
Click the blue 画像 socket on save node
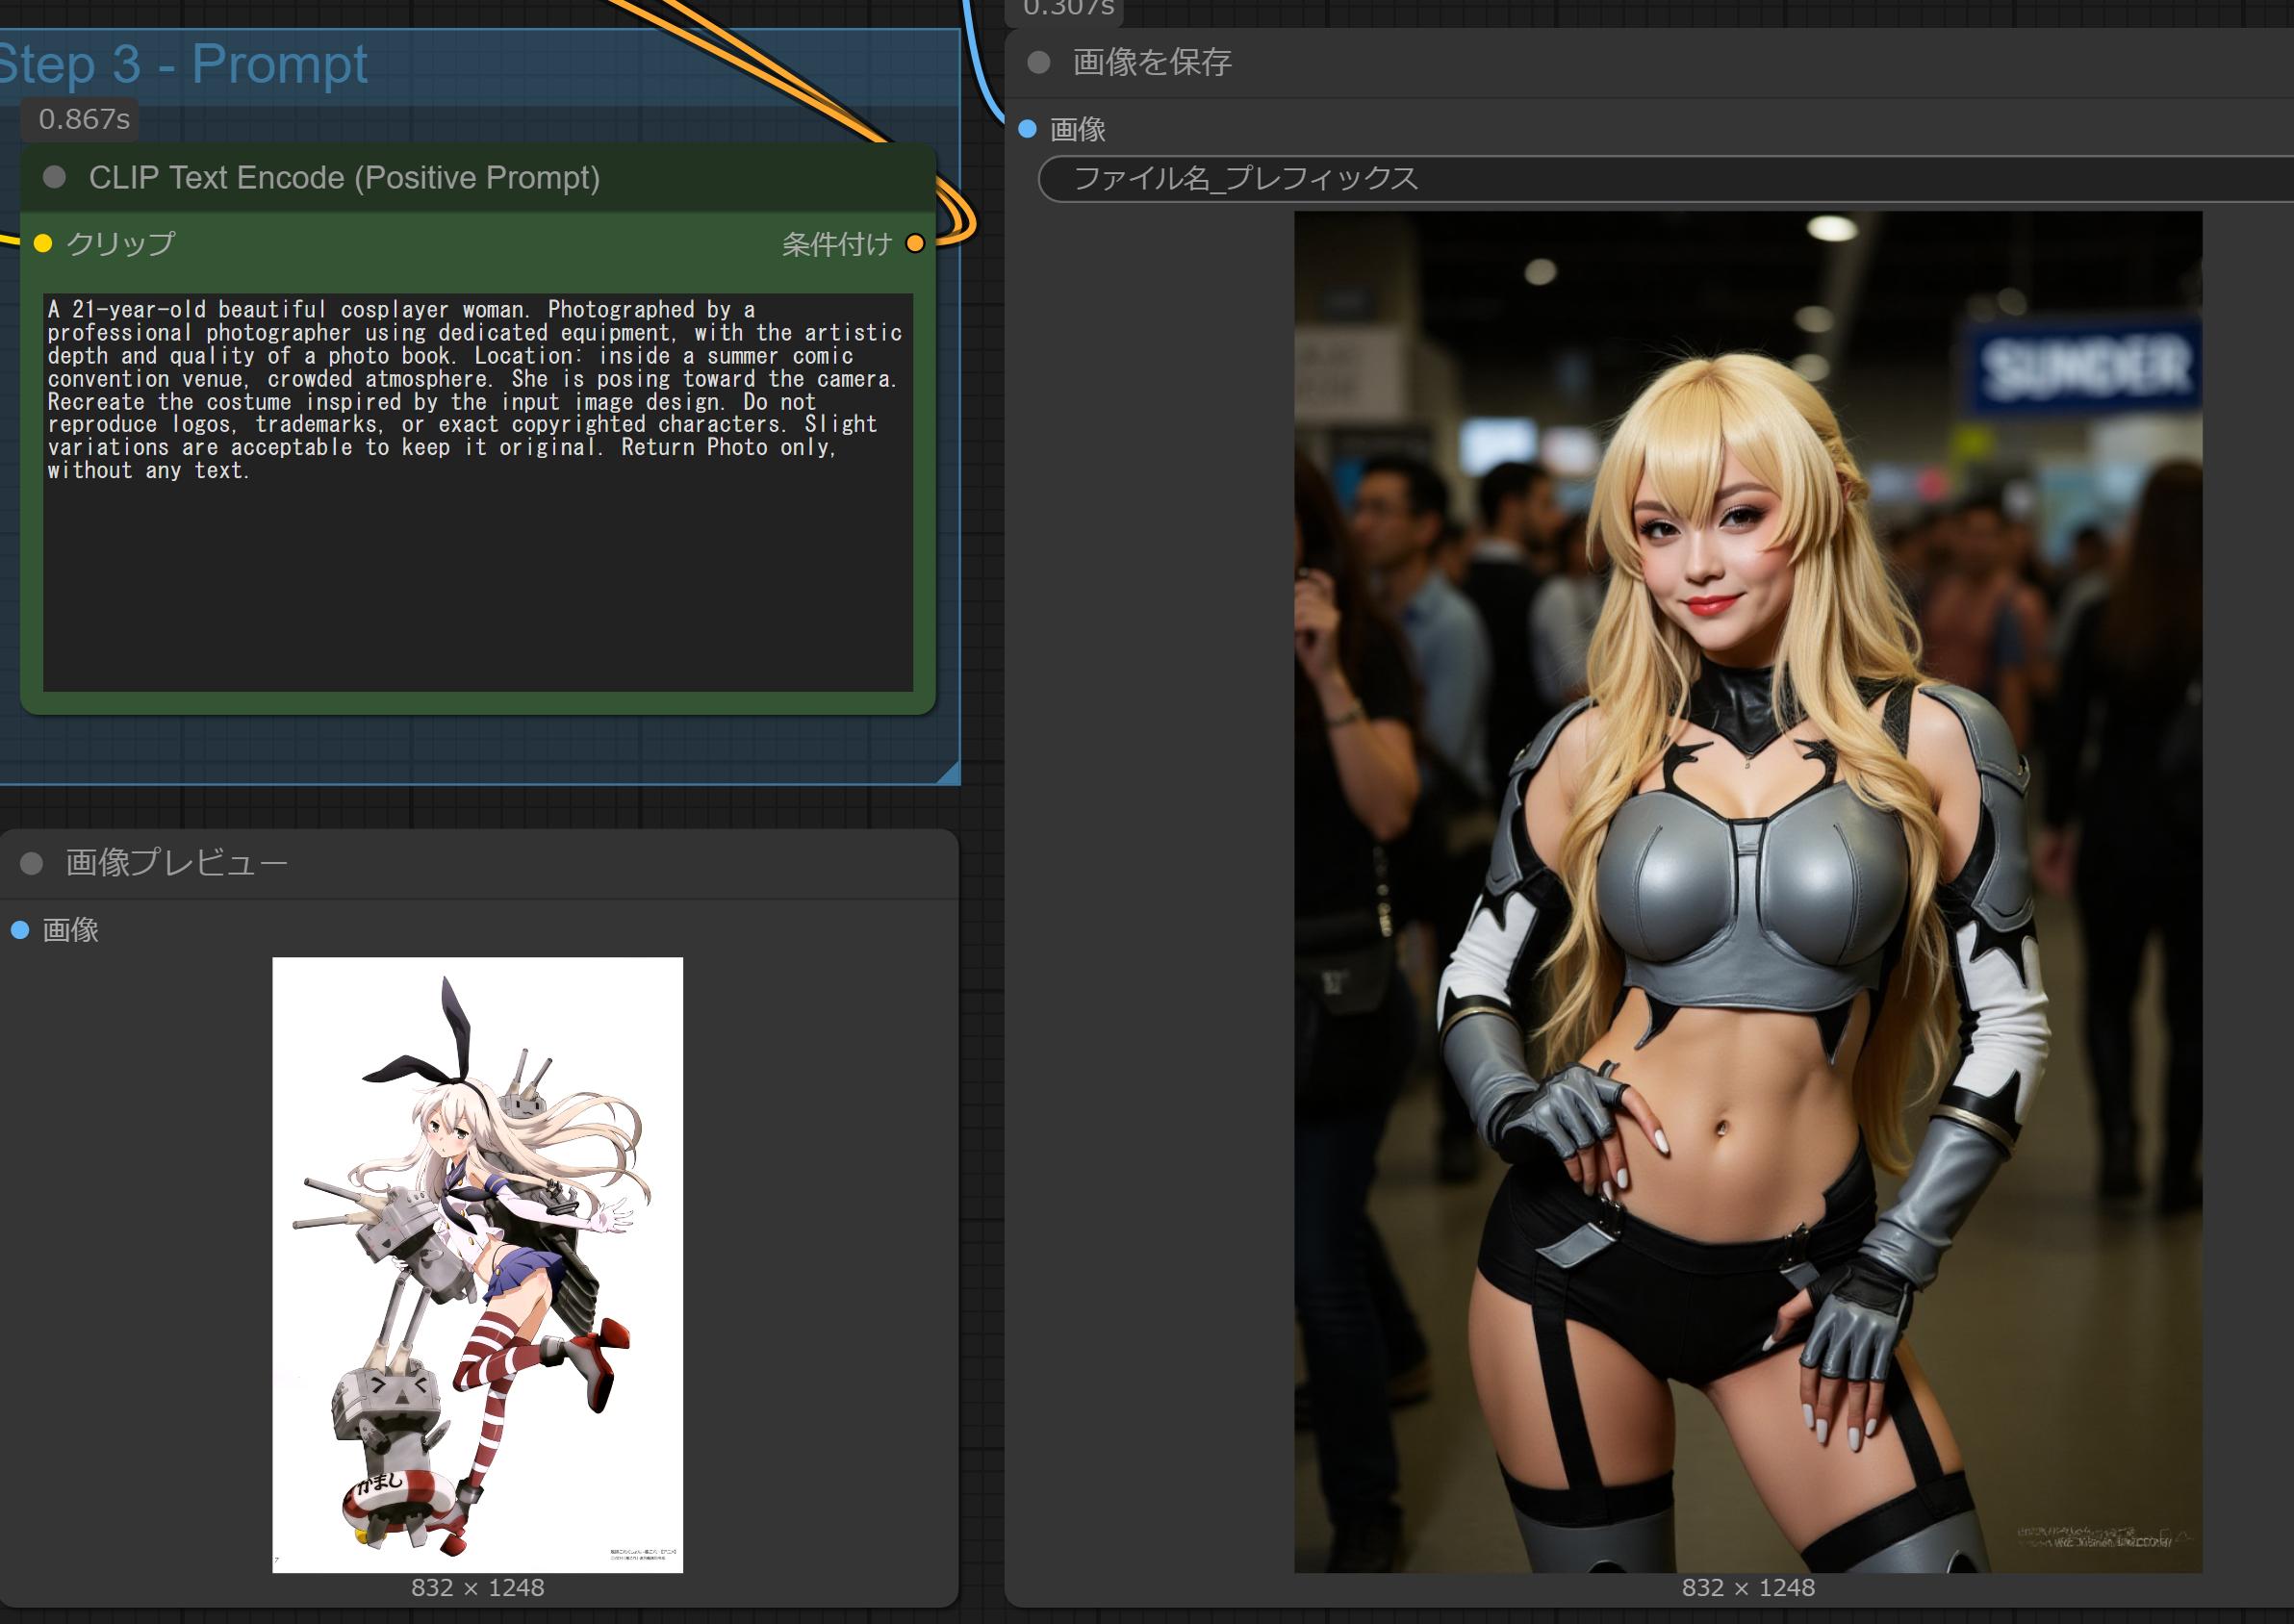point(1027,129)
